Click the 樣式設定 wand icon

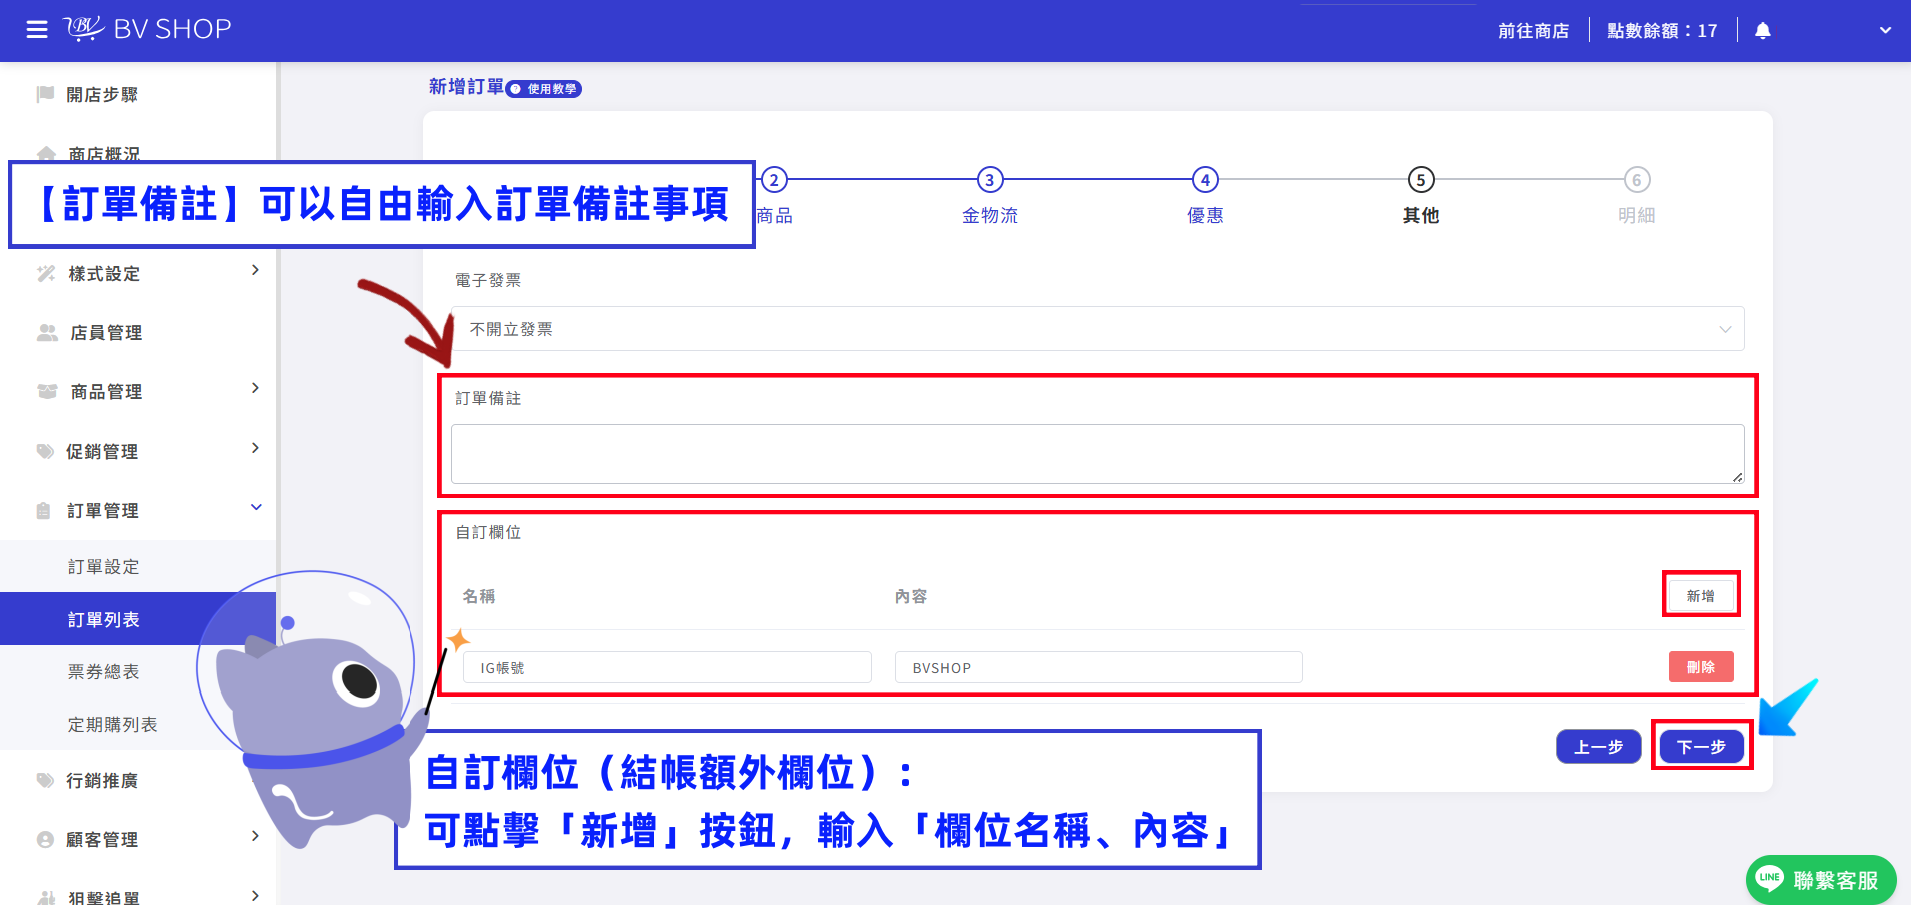pos(46,273)
